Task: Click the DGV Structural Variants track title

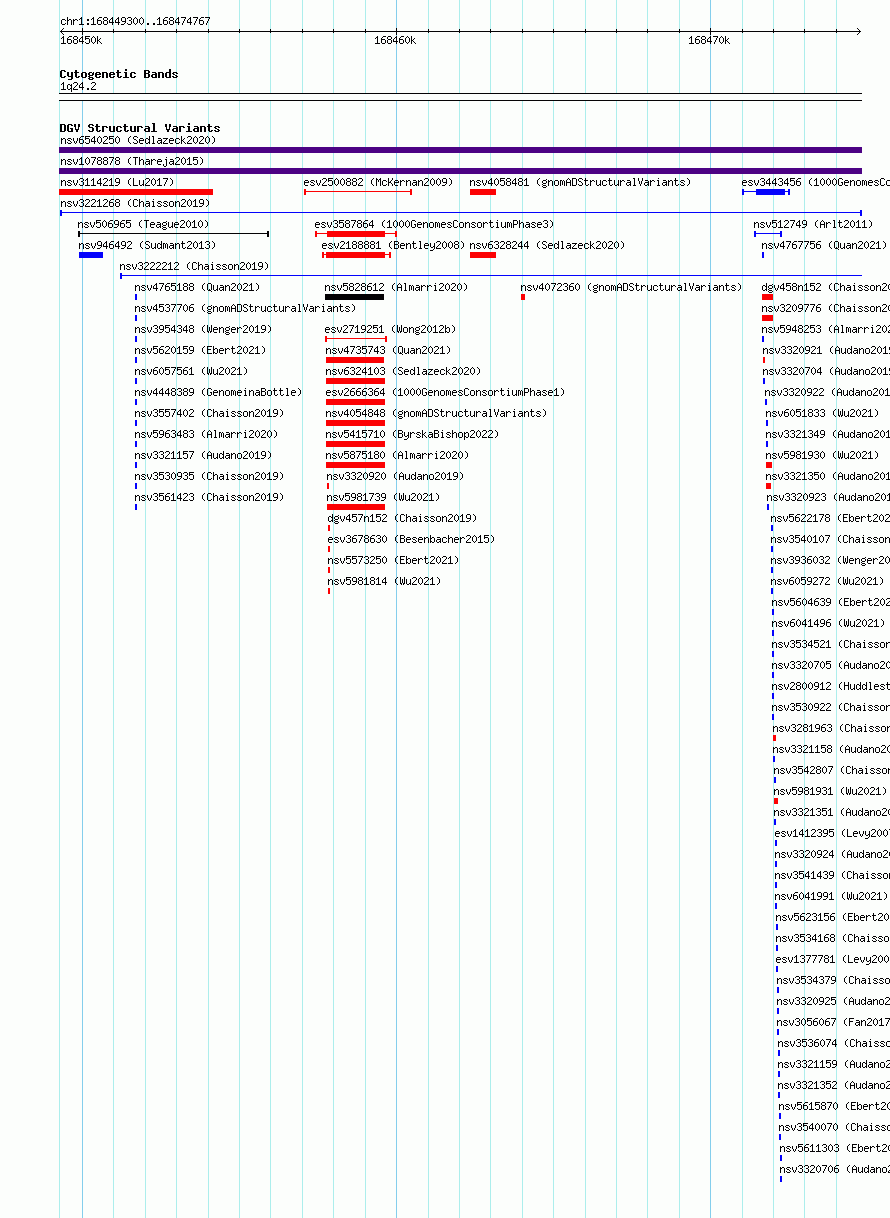Action: tap(140, 128)
